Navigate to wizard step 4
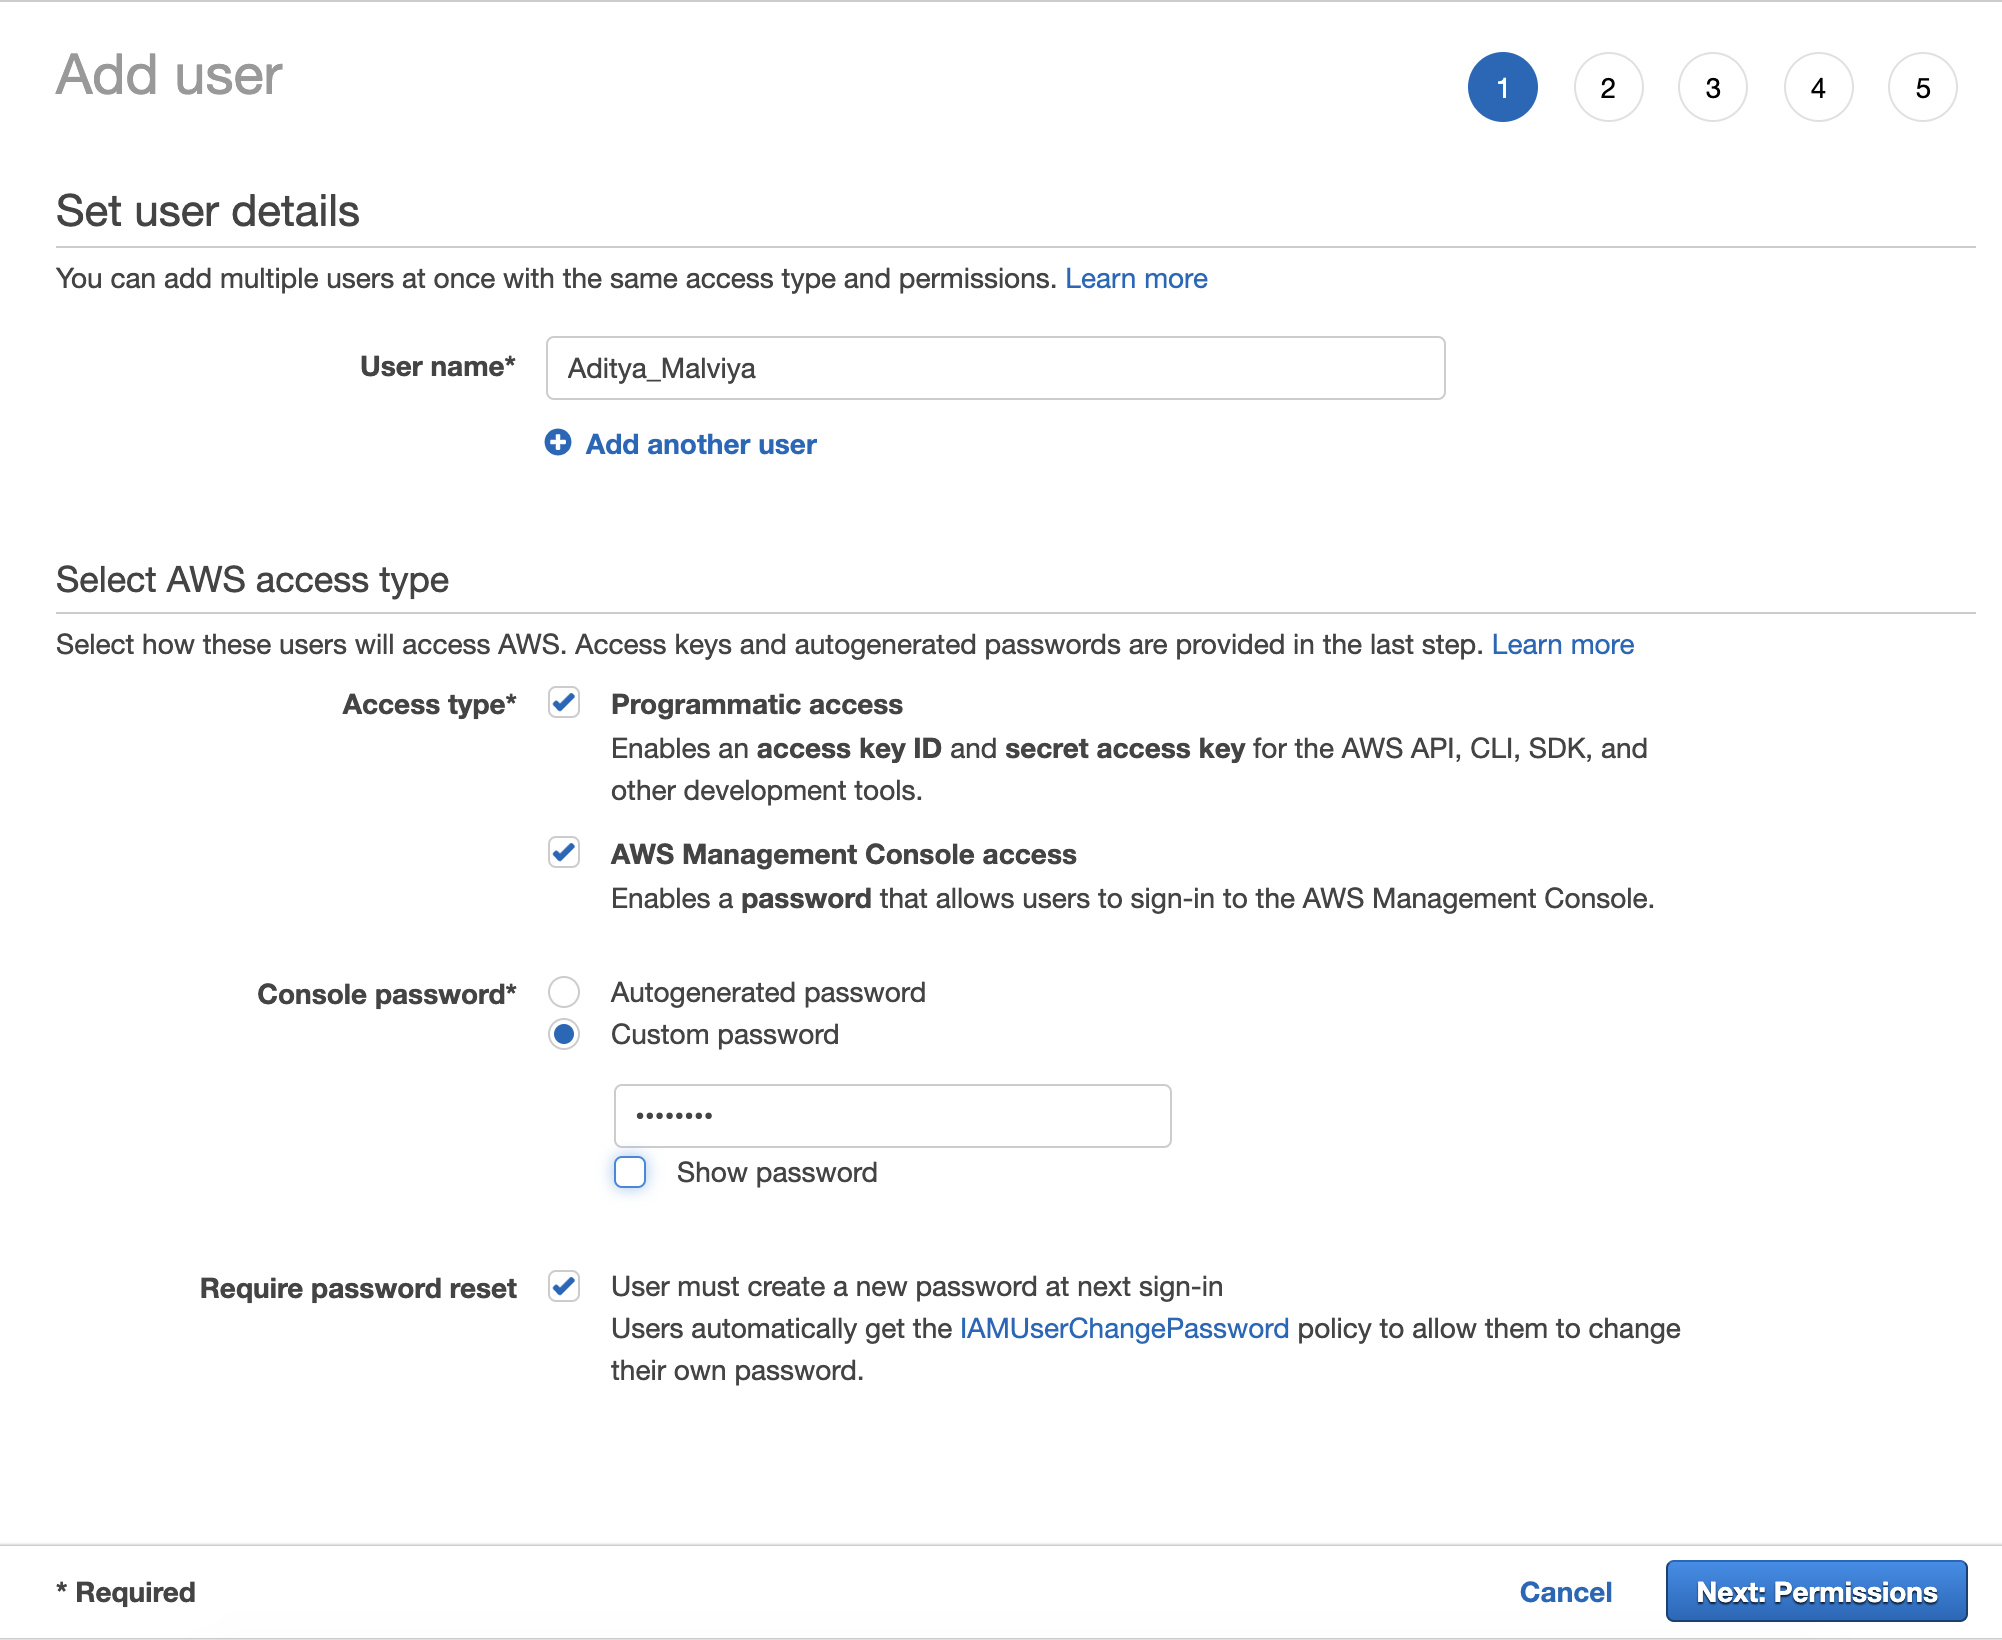2002x1640 pixels. [x=1818, y=87]
